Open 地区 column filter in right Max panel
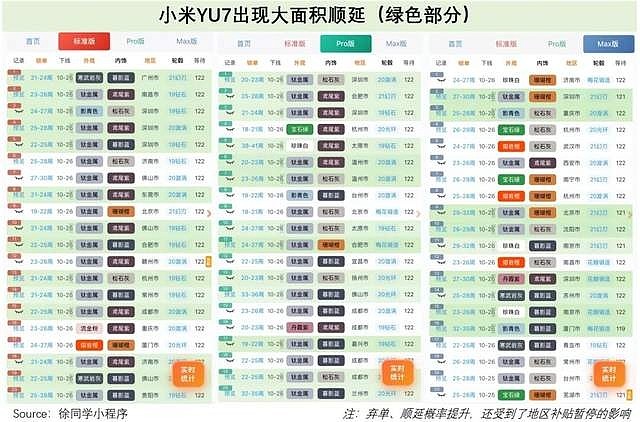 (571, 63)
